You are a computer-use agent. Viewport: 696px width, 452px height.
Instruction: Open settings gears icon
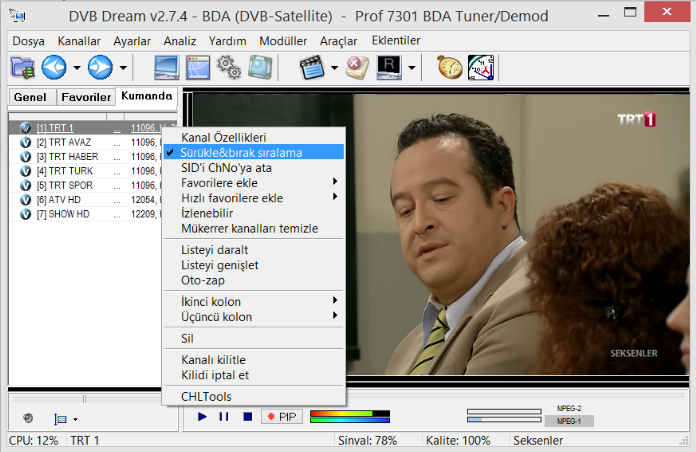229,68
